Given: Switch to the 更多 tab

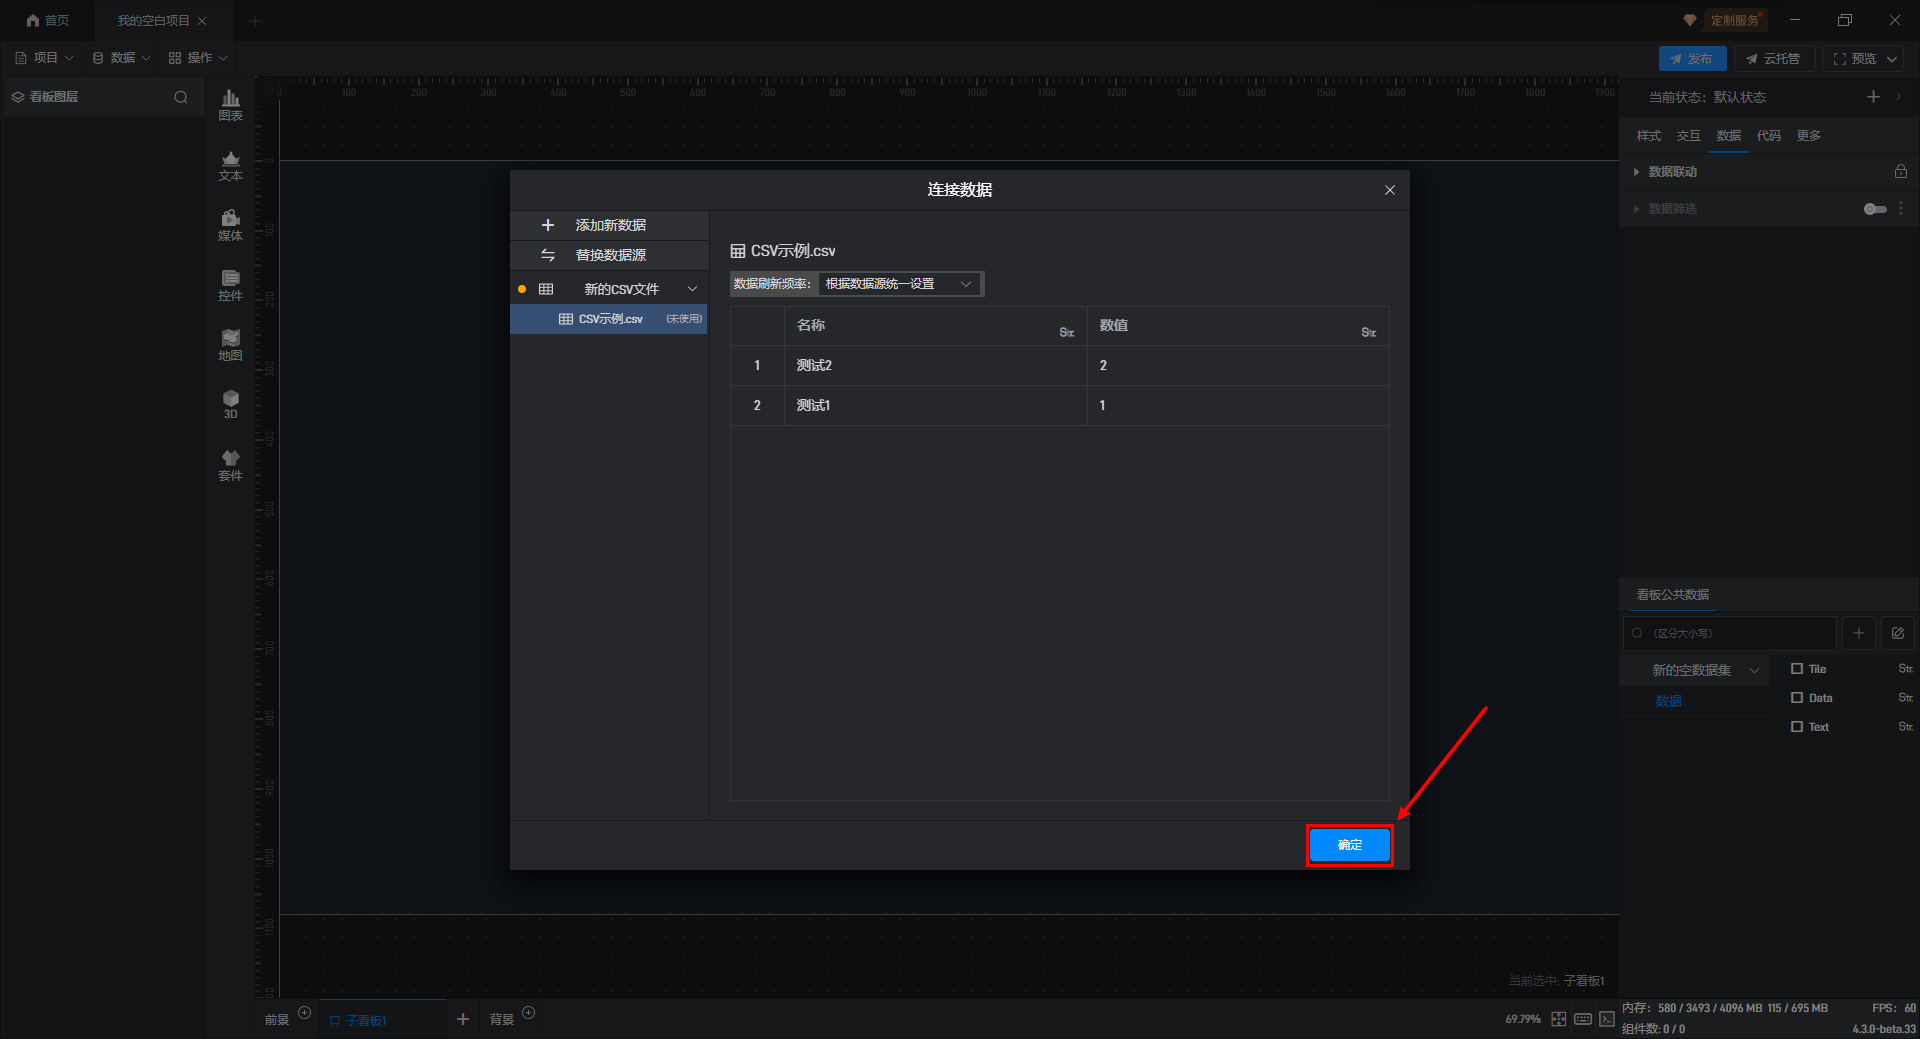Looking at the screenshot, I should 1808,136.
